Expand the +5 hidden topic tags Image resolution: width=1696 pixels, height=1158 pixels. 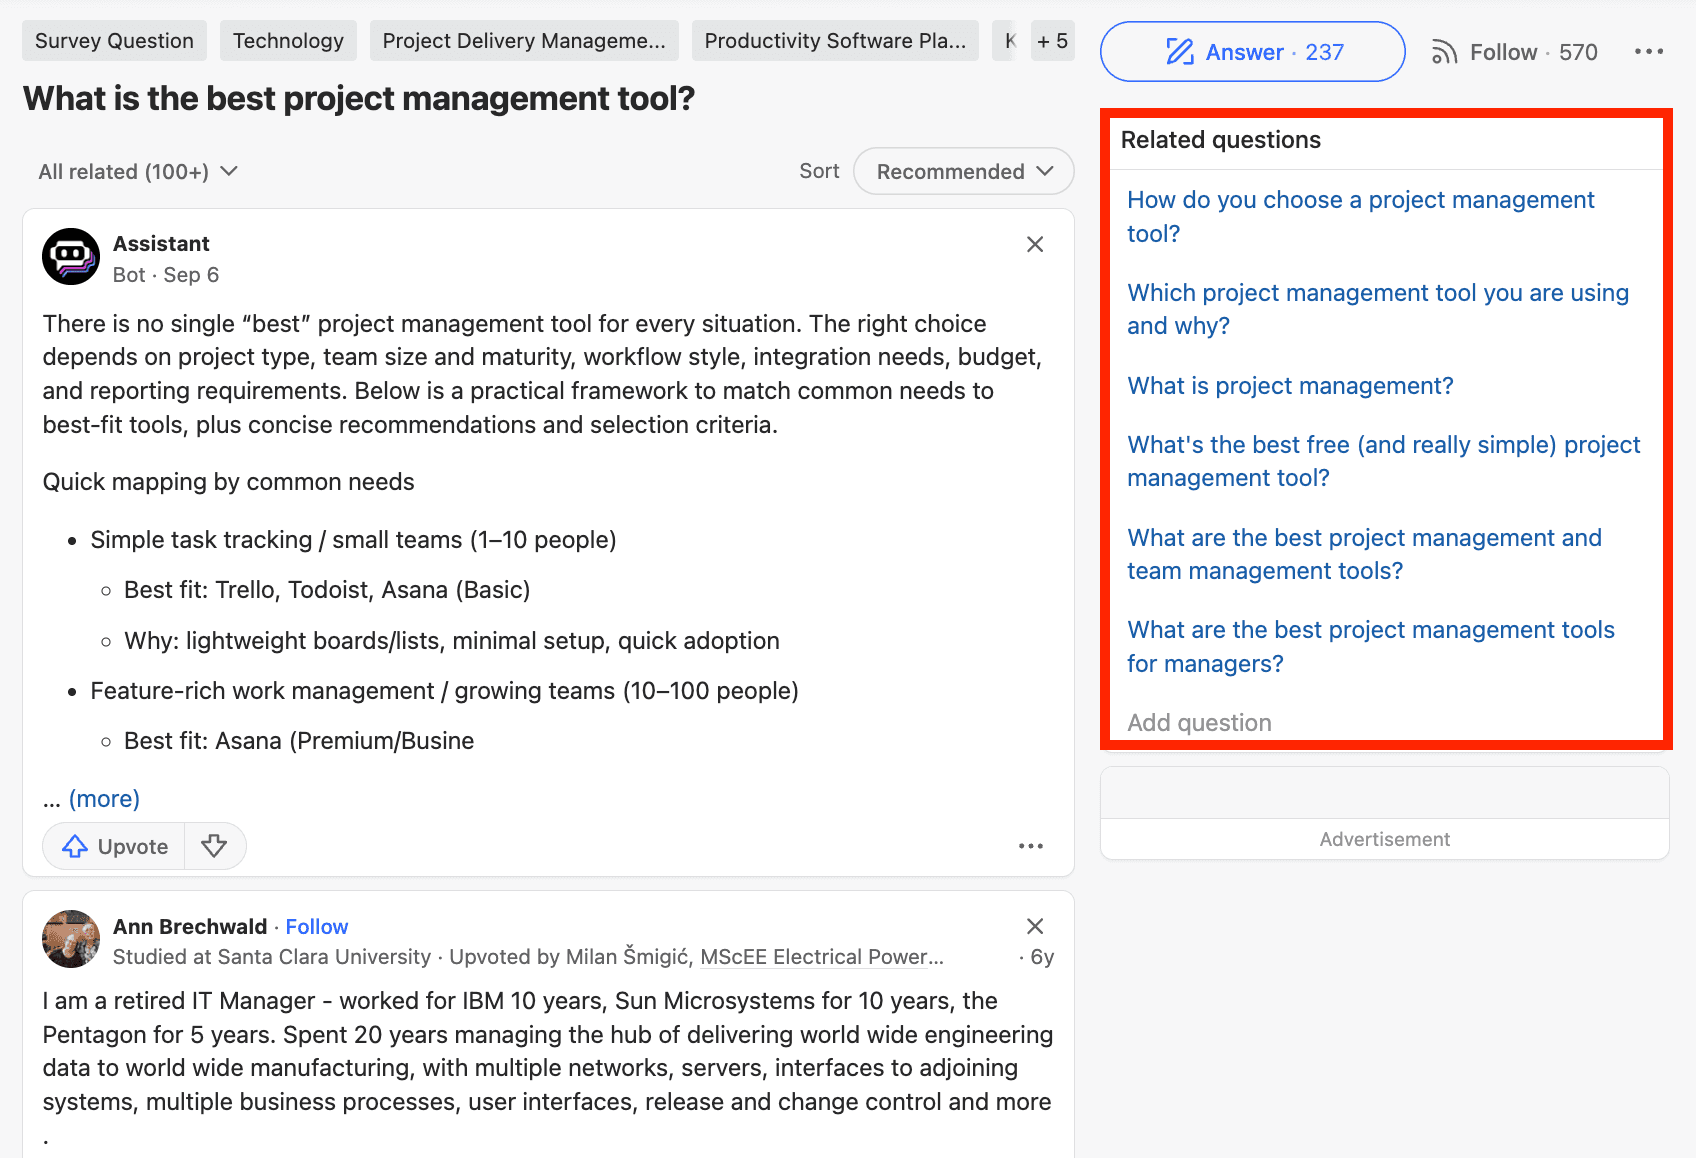[1052, 41]
